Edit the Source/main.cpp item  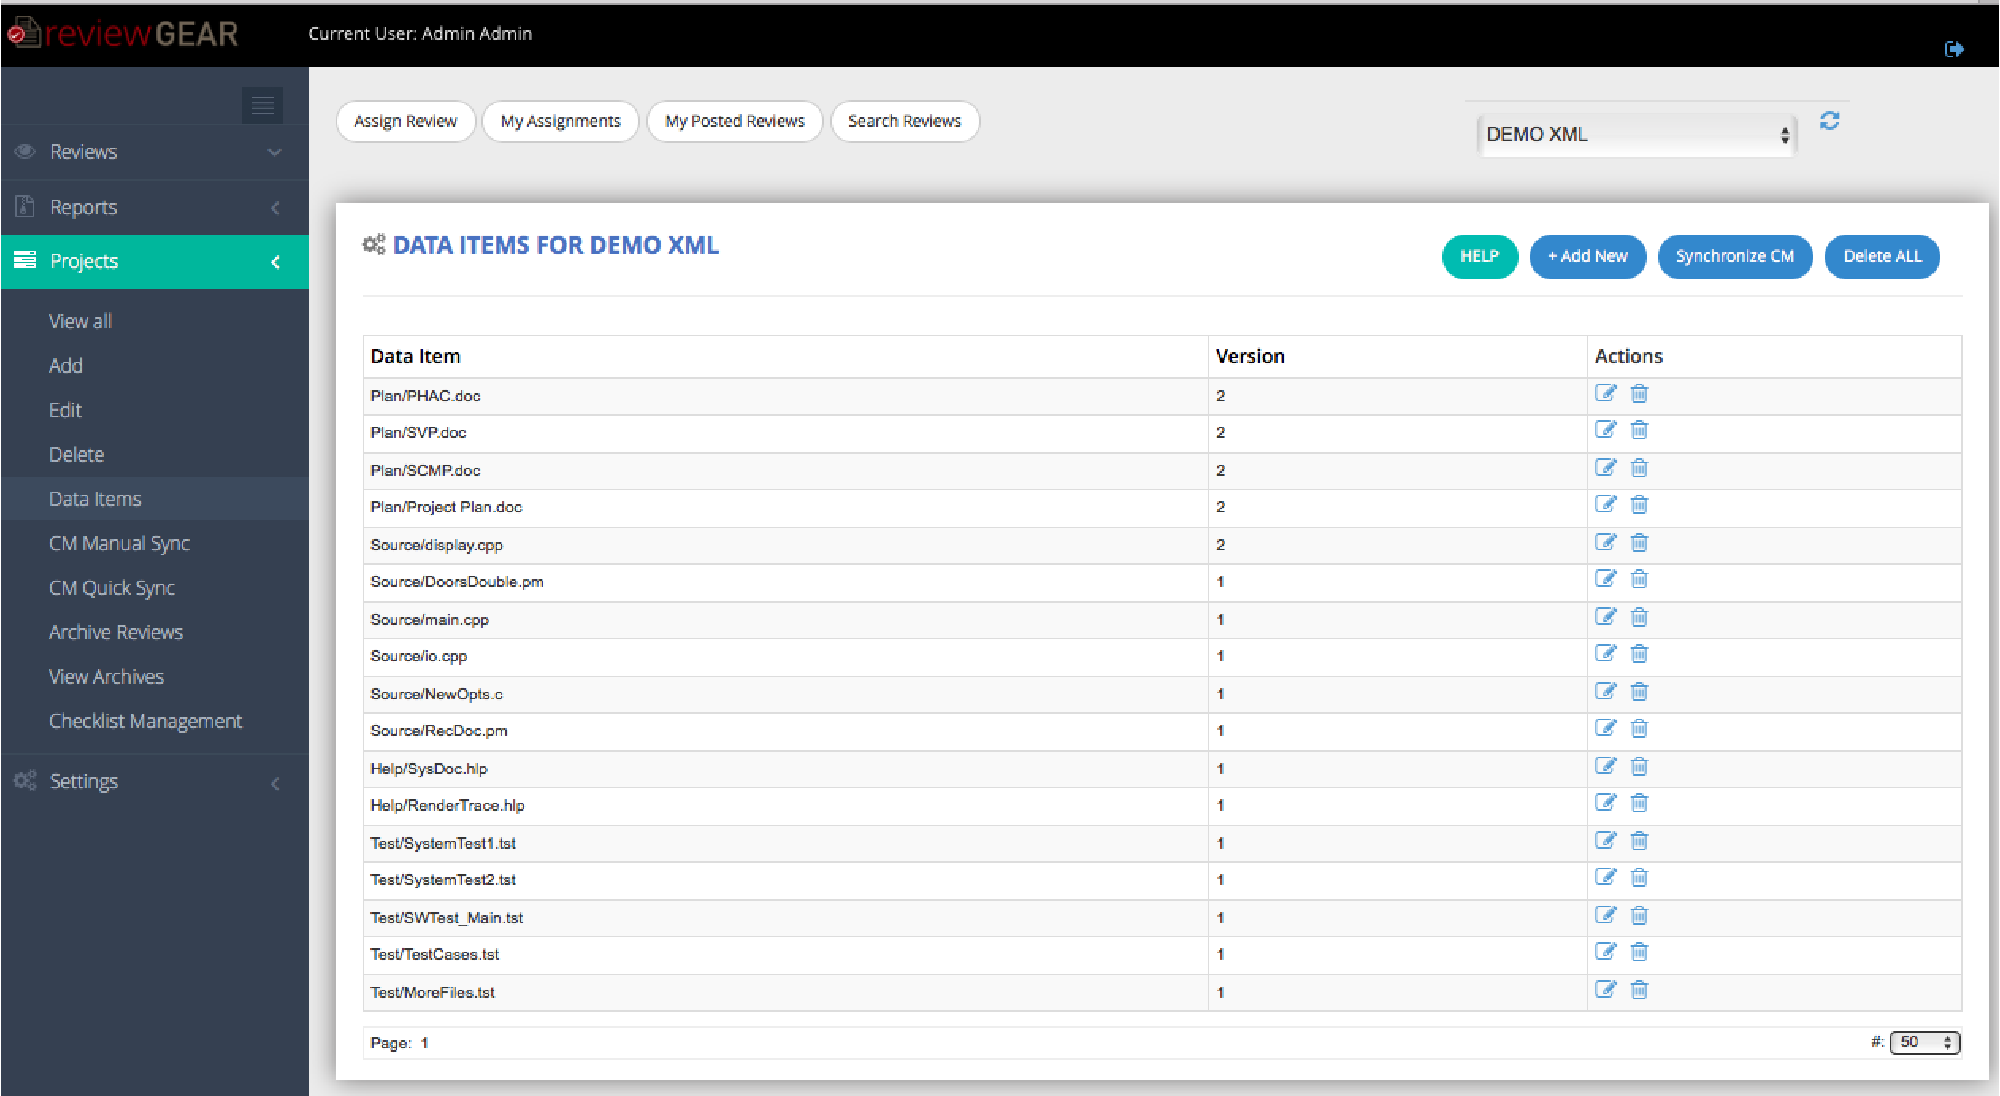point(1605,617)
